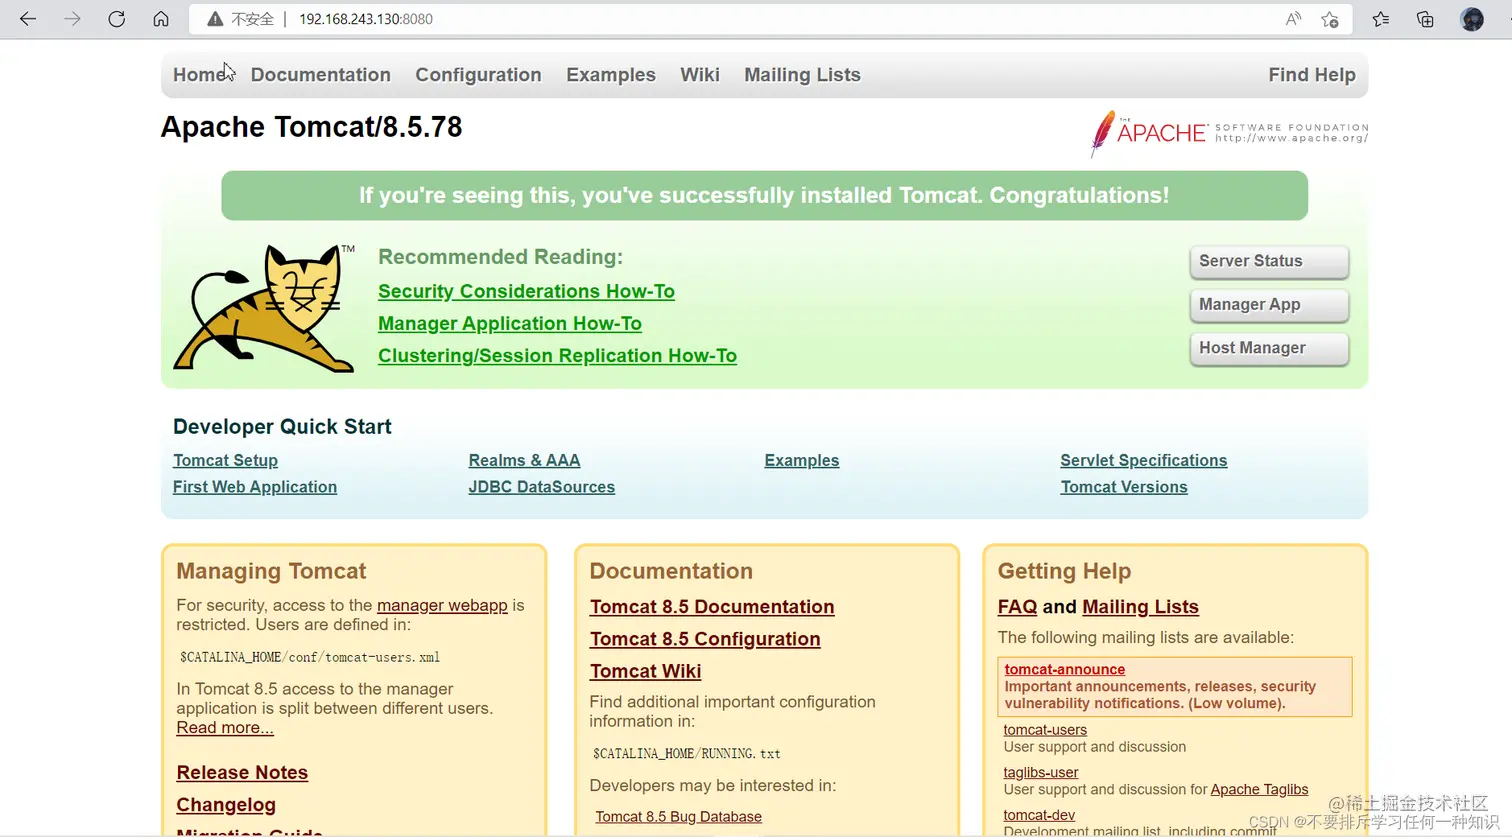This screenshot has width=1512, height=837.
Task: Click the Tomcat cat mascot image
Action: (264, 308)
